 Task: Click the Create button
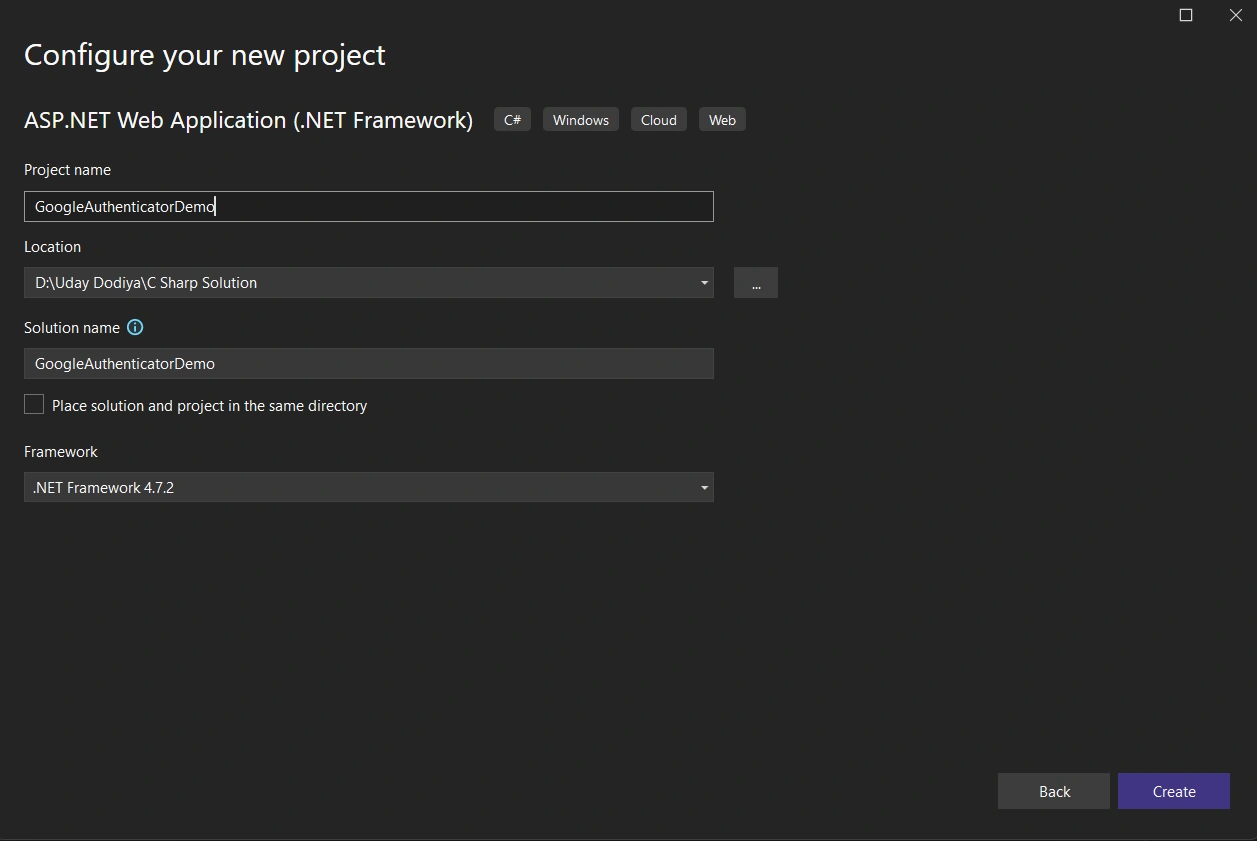click(1174, 791)
